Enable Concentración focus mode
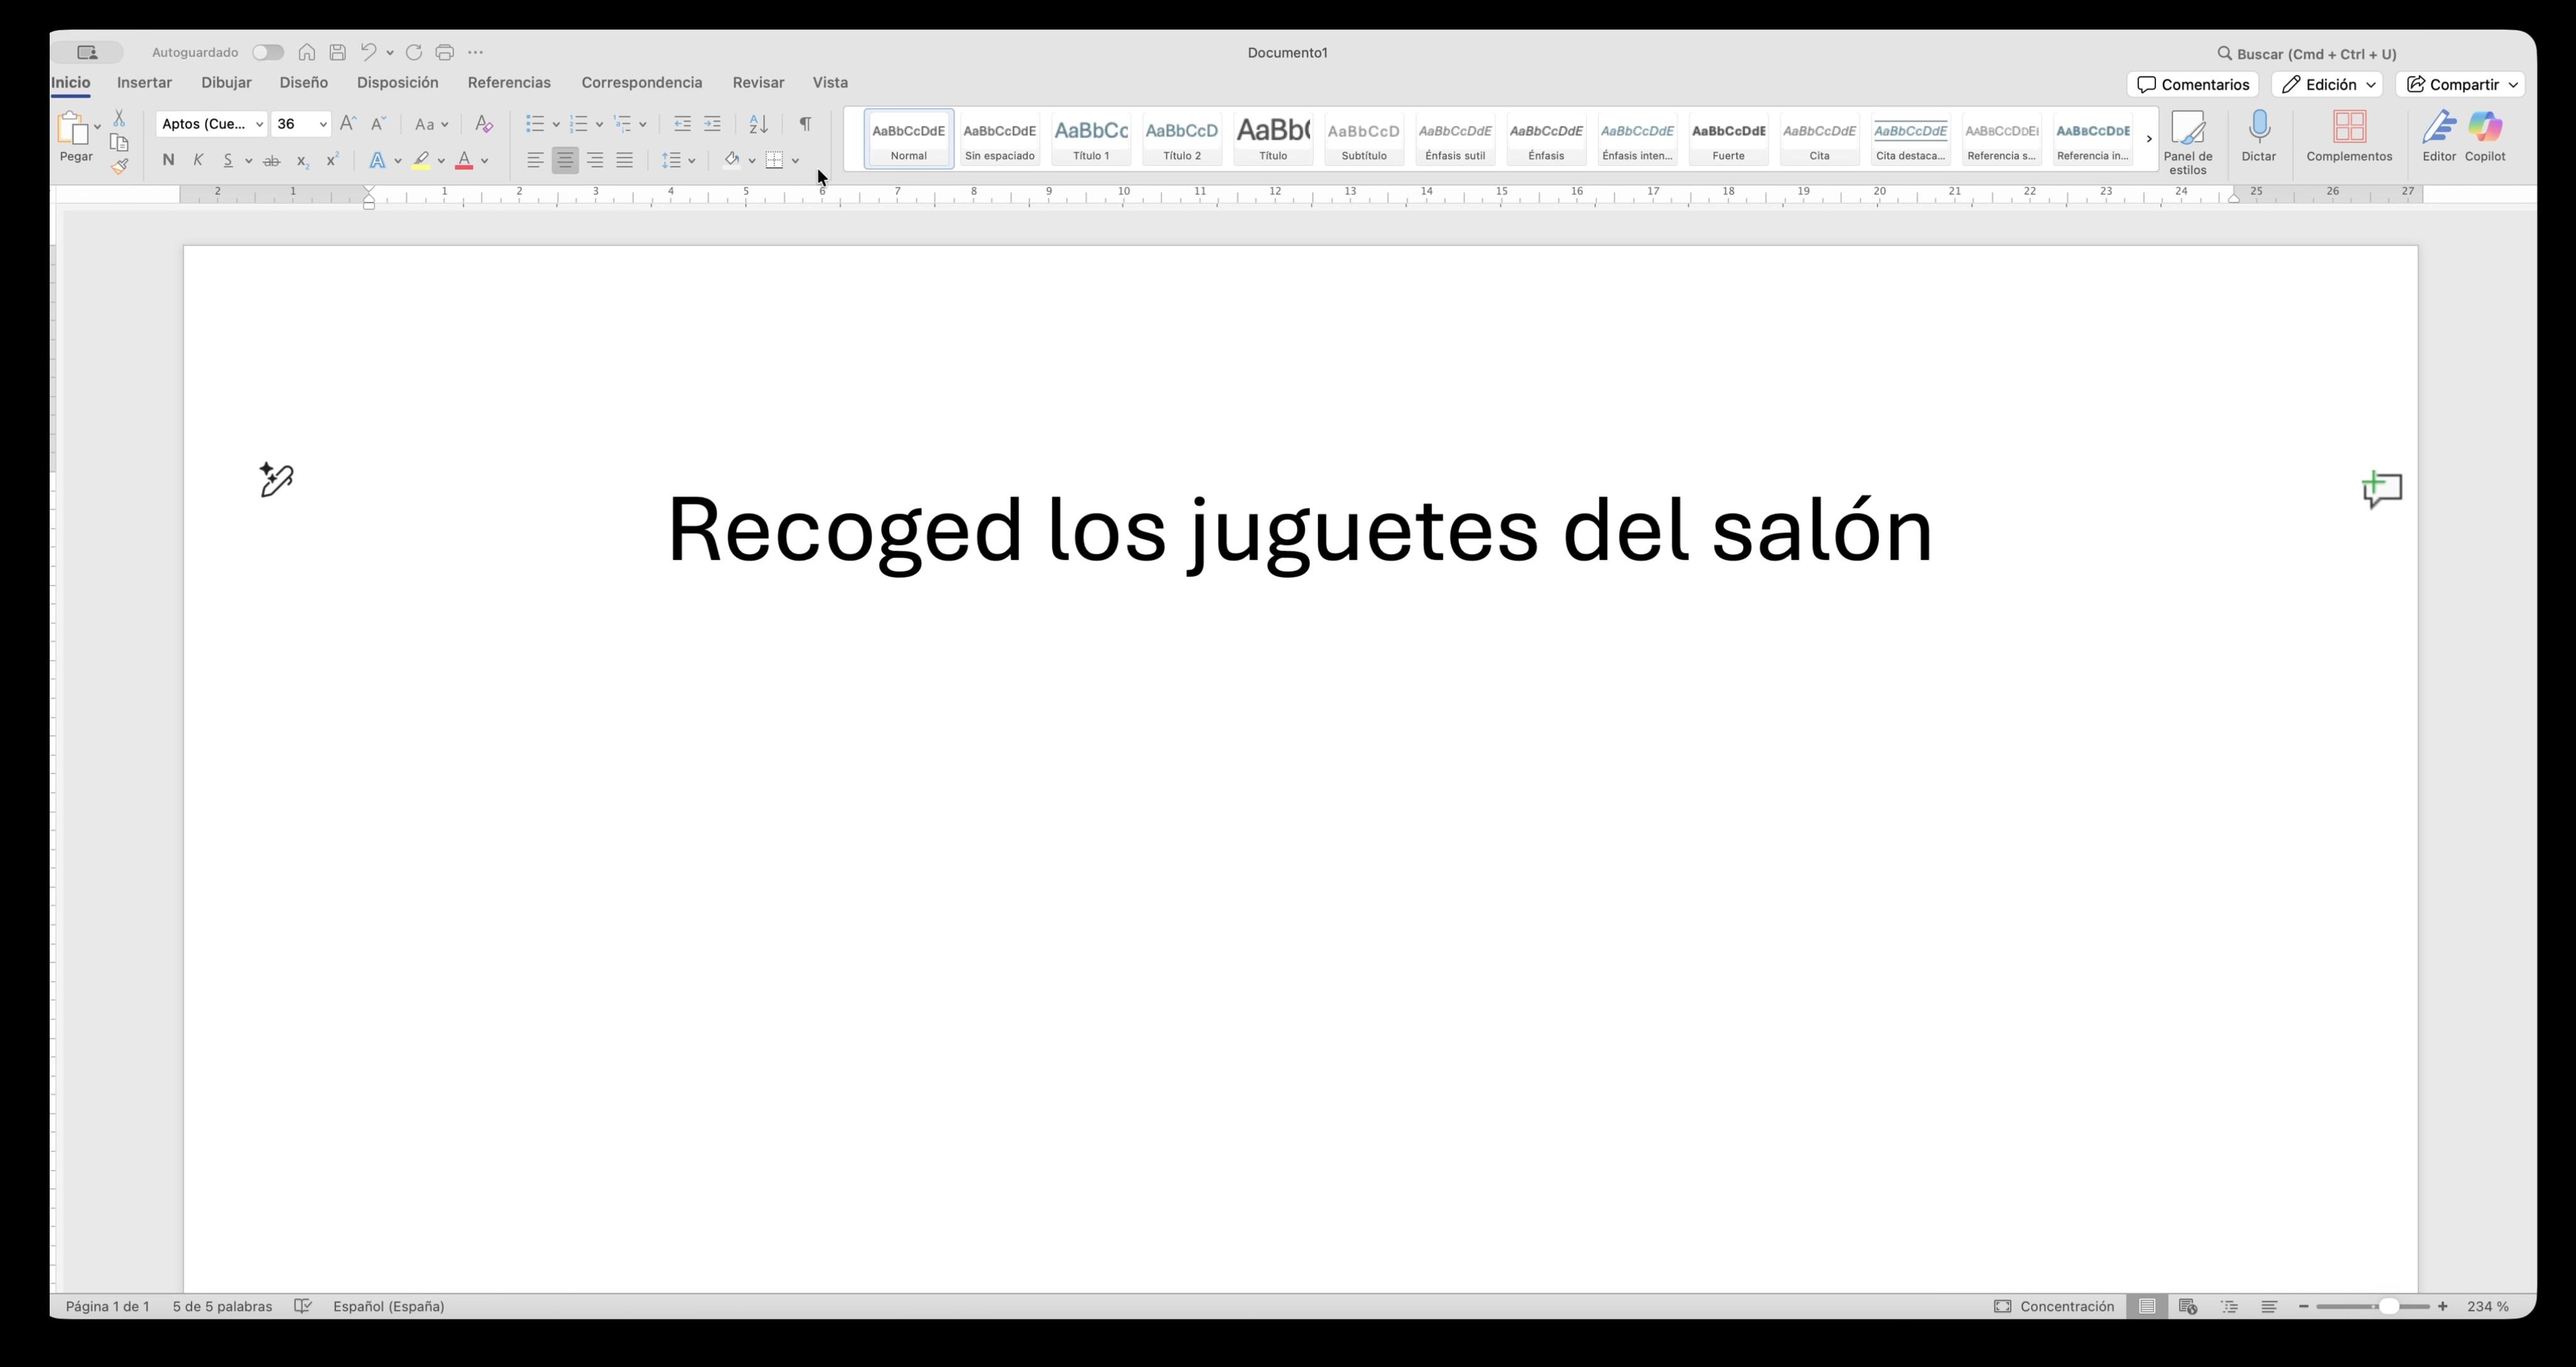Screen dimensions: 2576x1367 (2054, 1306)
